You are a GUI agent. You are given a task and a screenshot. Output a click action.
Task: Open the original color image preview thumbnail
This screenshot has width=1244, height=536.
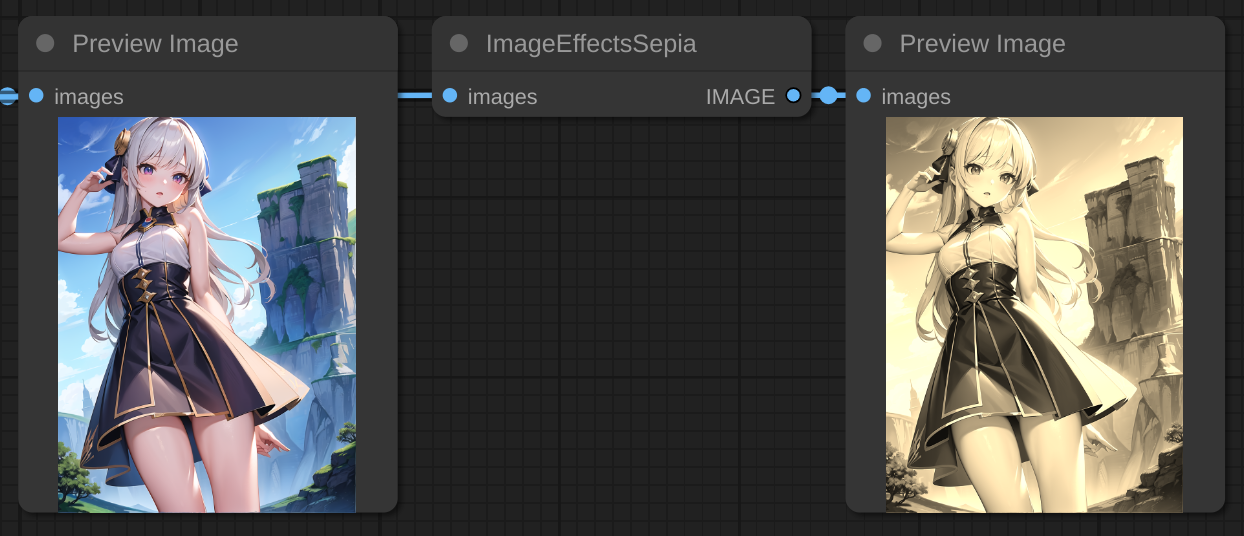tap(207, 314)
